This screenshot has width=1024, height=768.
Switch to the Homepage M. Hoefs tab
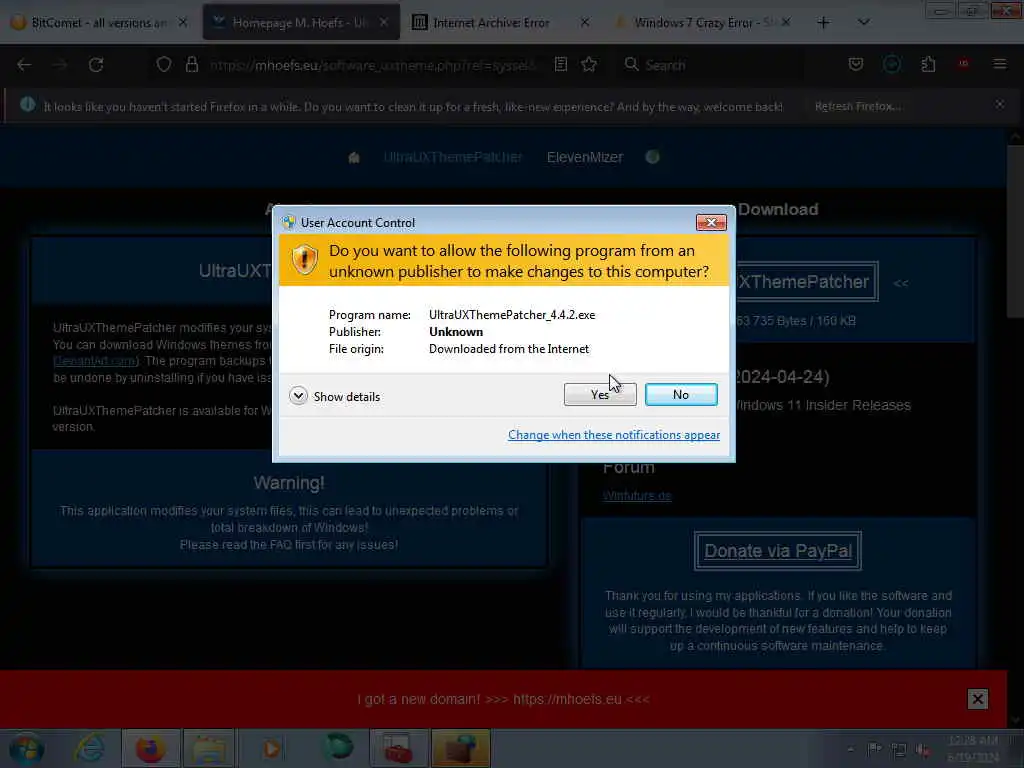coord(301,23)
